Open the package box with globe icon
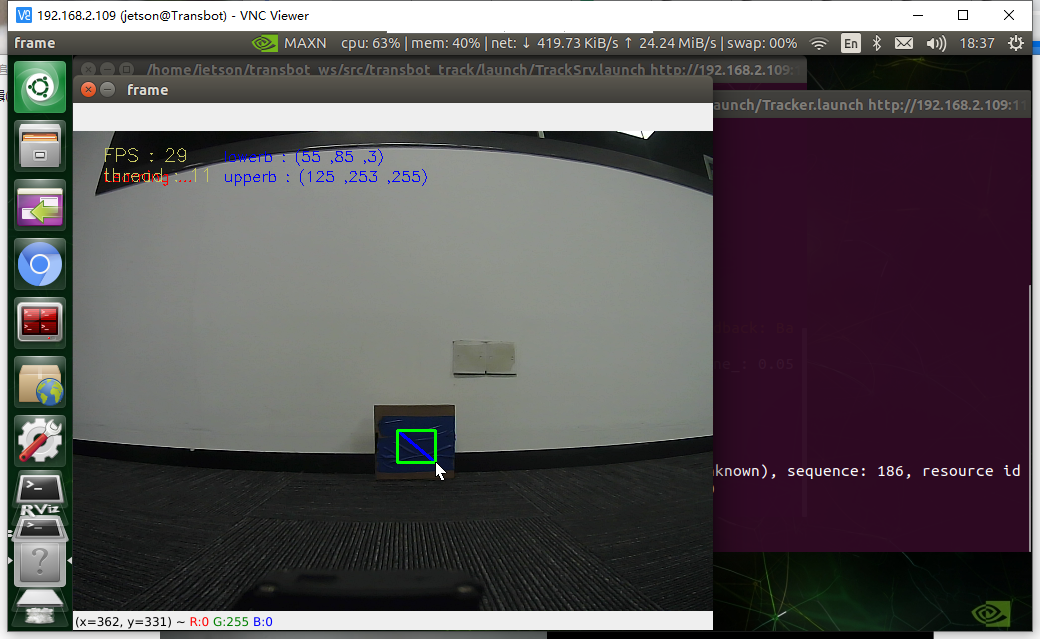This screenshot has height=639, width=1040. [40, 382]
